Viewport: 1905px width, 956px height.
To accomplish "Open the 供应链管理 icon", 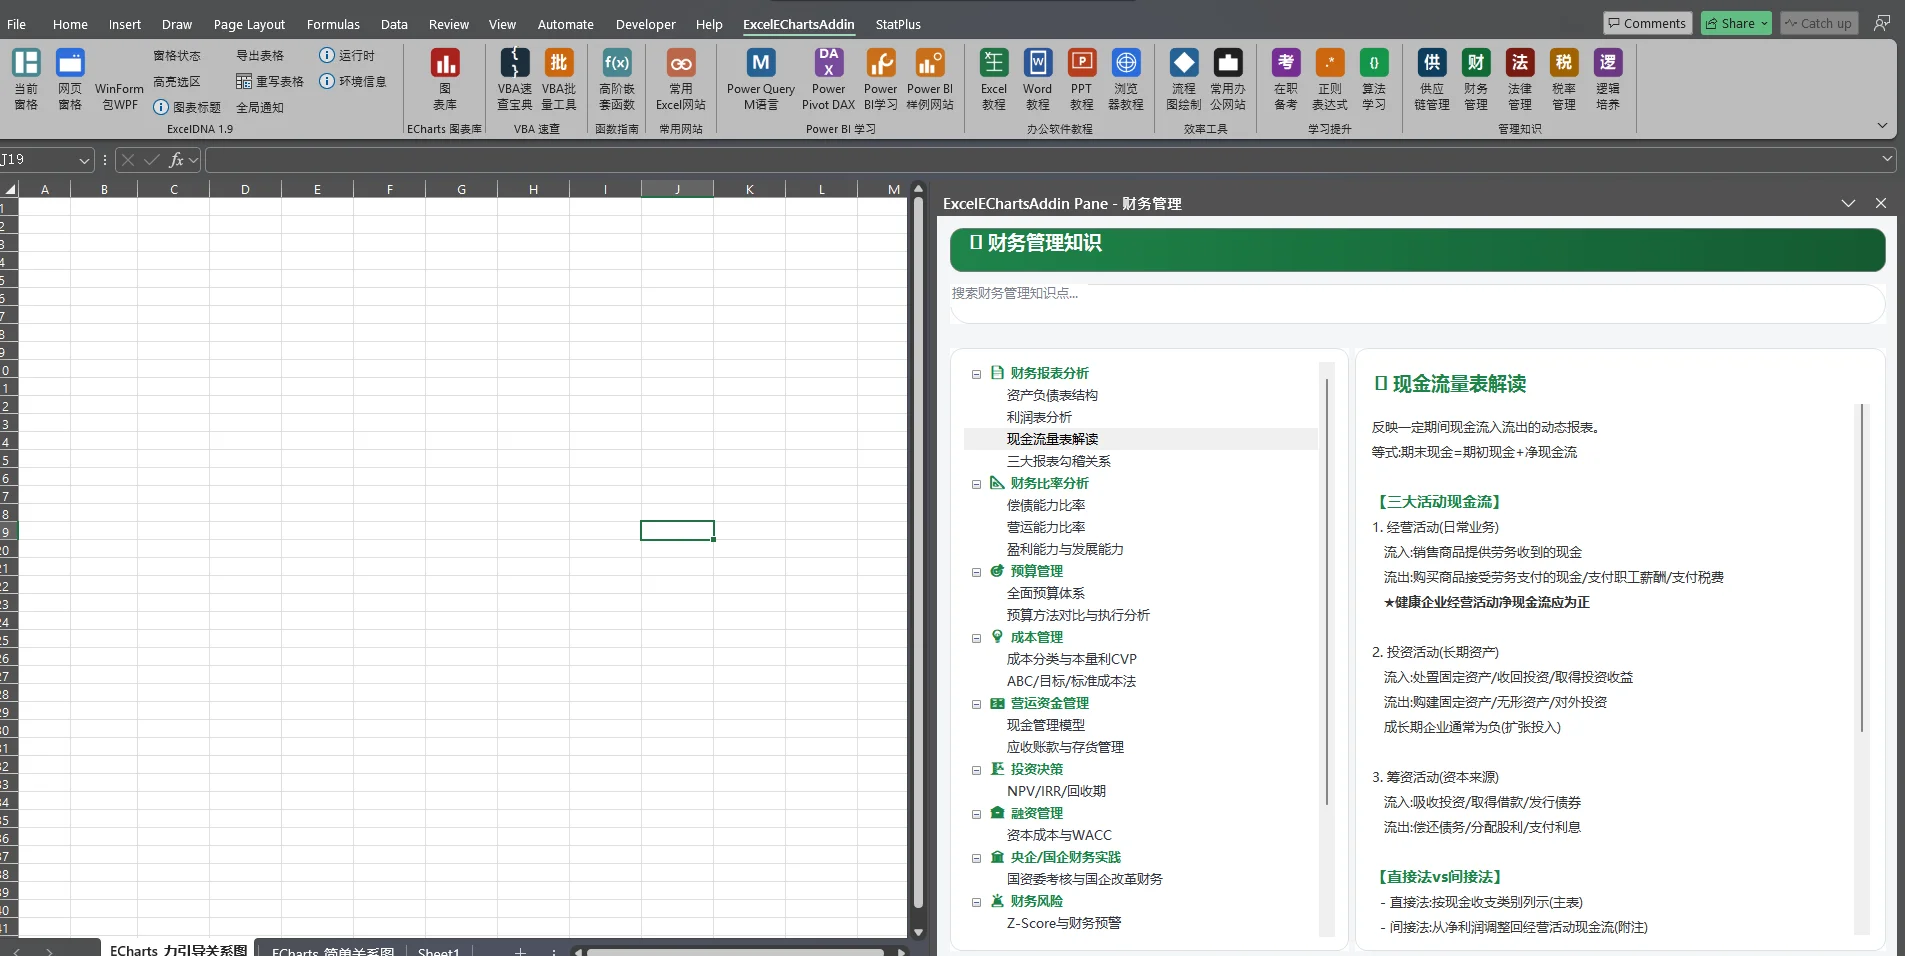I will [1432, 79].
